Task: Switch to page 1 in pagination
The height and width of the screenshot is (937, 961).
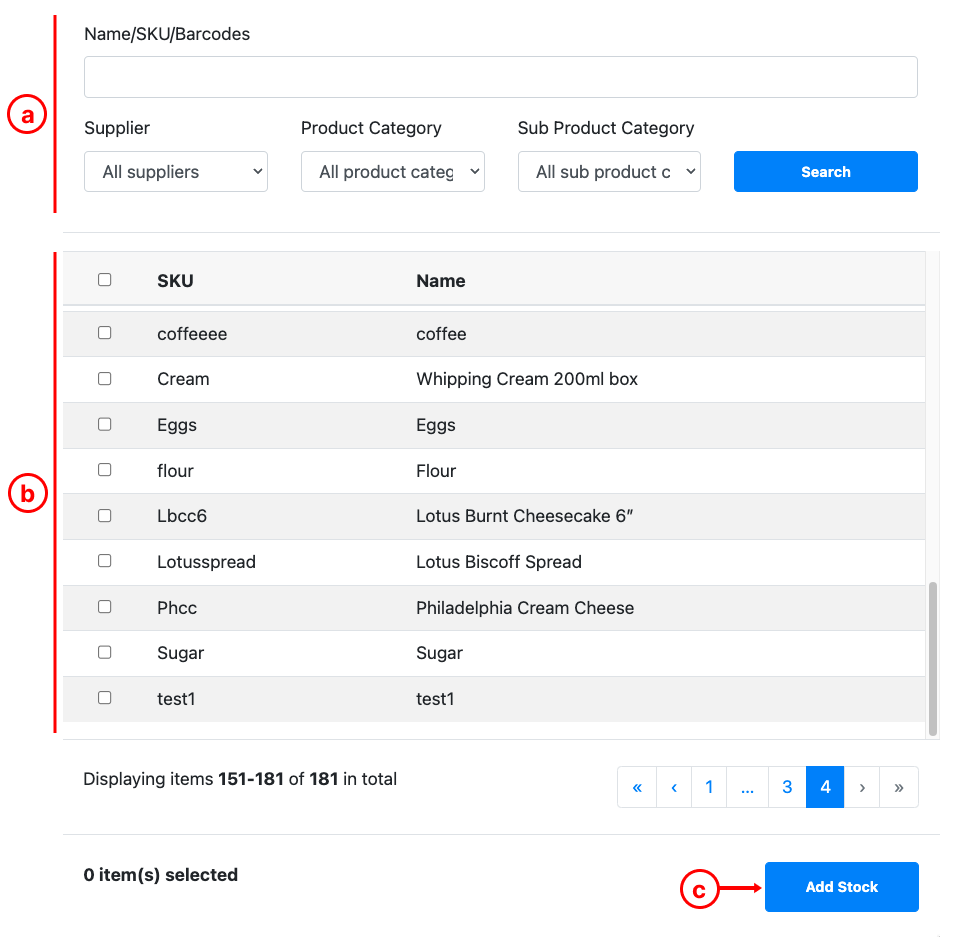Action: [709, 787]
